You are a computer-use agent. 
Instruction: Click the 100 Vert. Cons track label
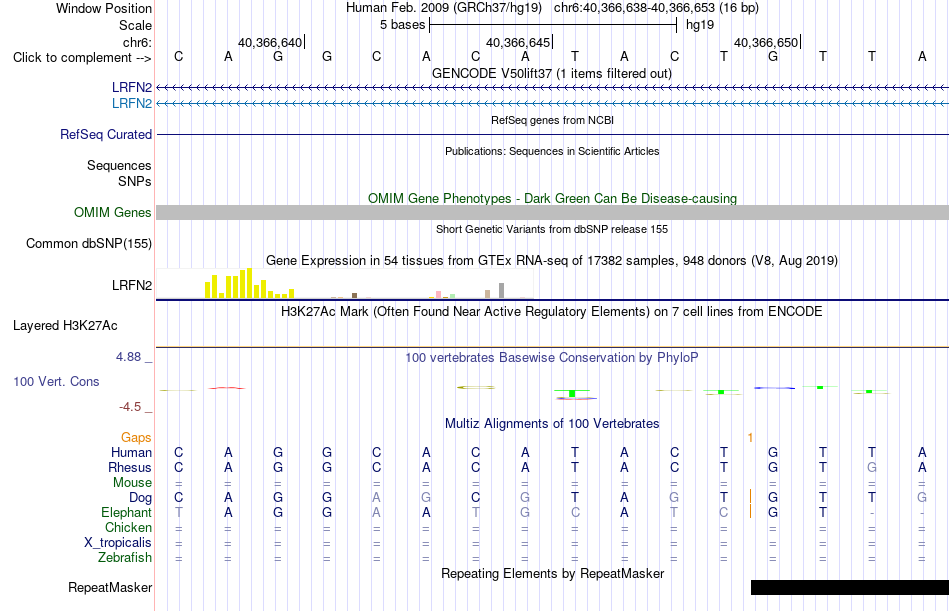coord(56,382)
